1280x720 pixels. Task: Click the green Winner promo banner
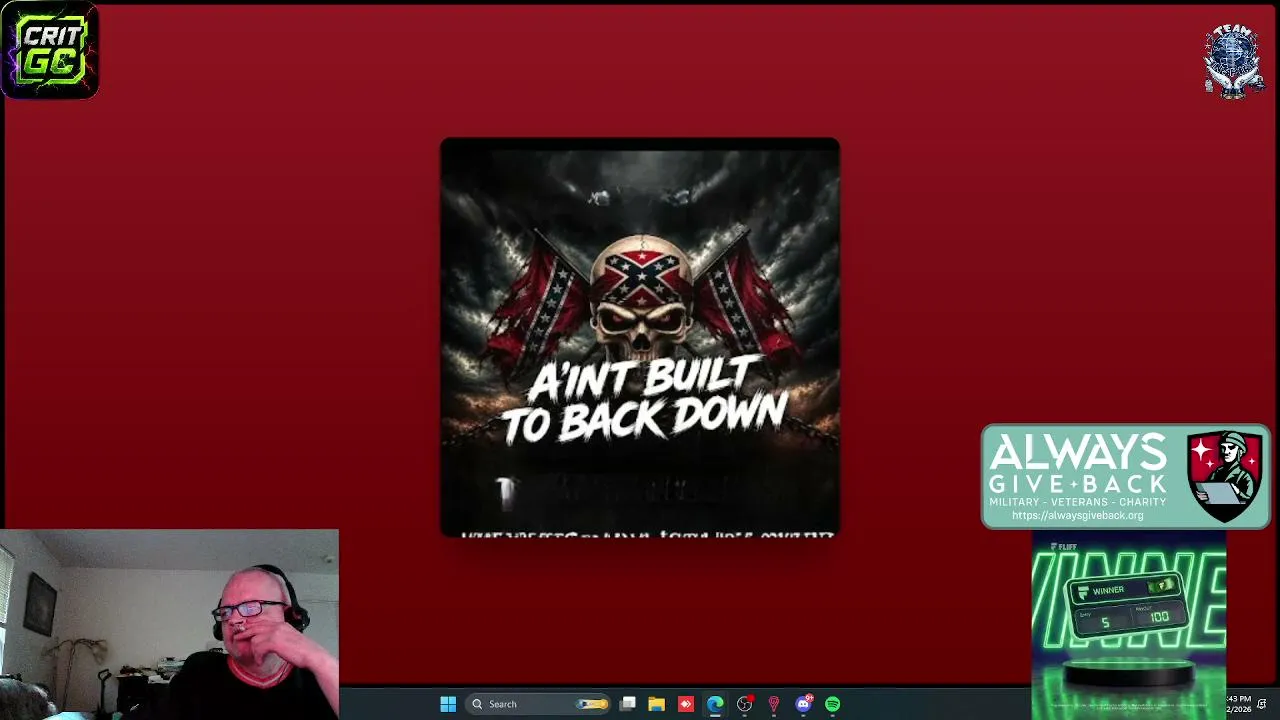(1129, 625)
